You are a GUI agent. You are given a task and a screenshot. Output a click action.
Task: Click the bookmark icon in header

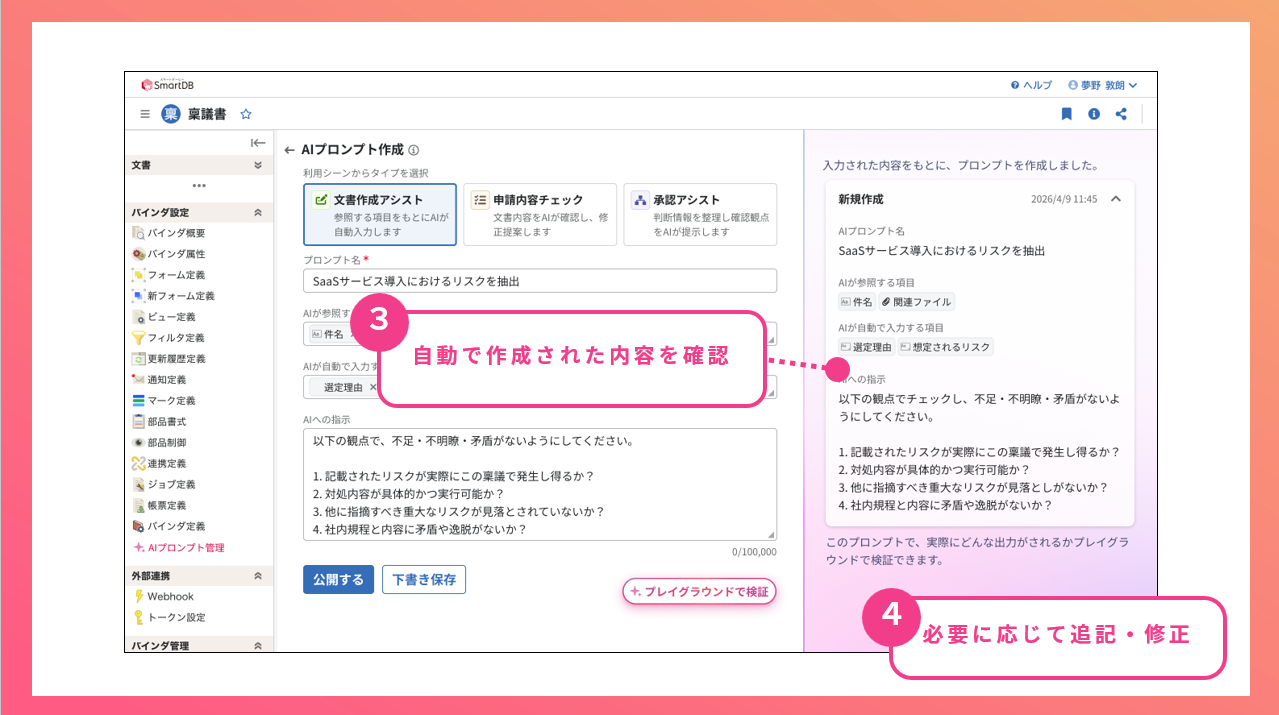click(x=1067, y=114)
